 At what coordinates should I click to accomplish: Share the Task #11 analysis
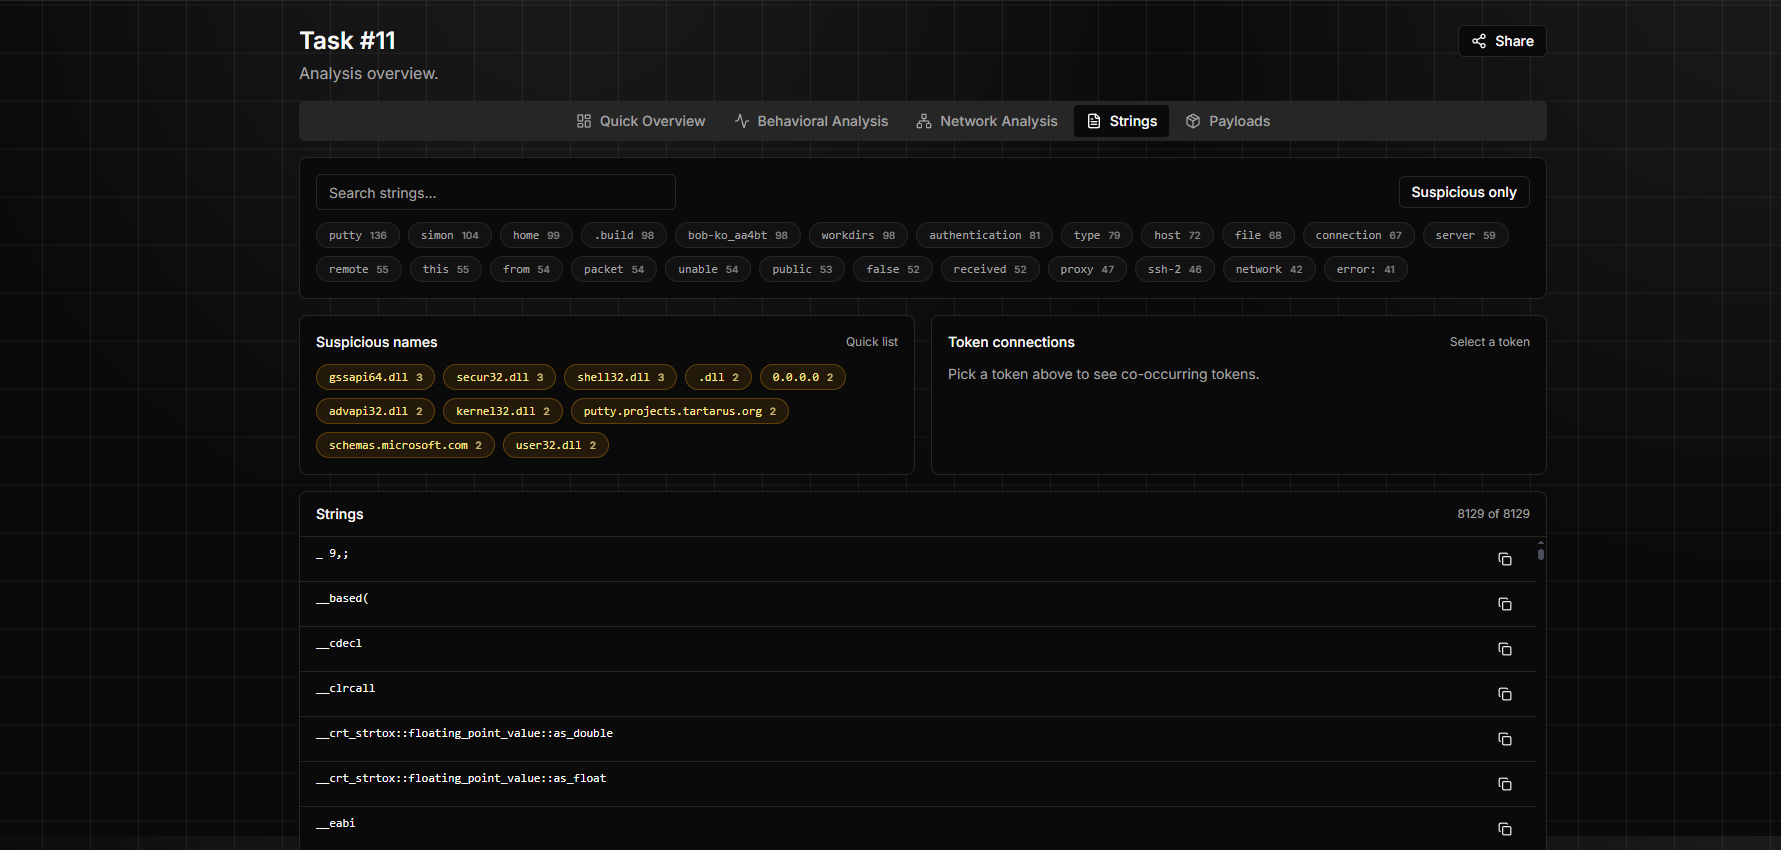coord(1502,41)
